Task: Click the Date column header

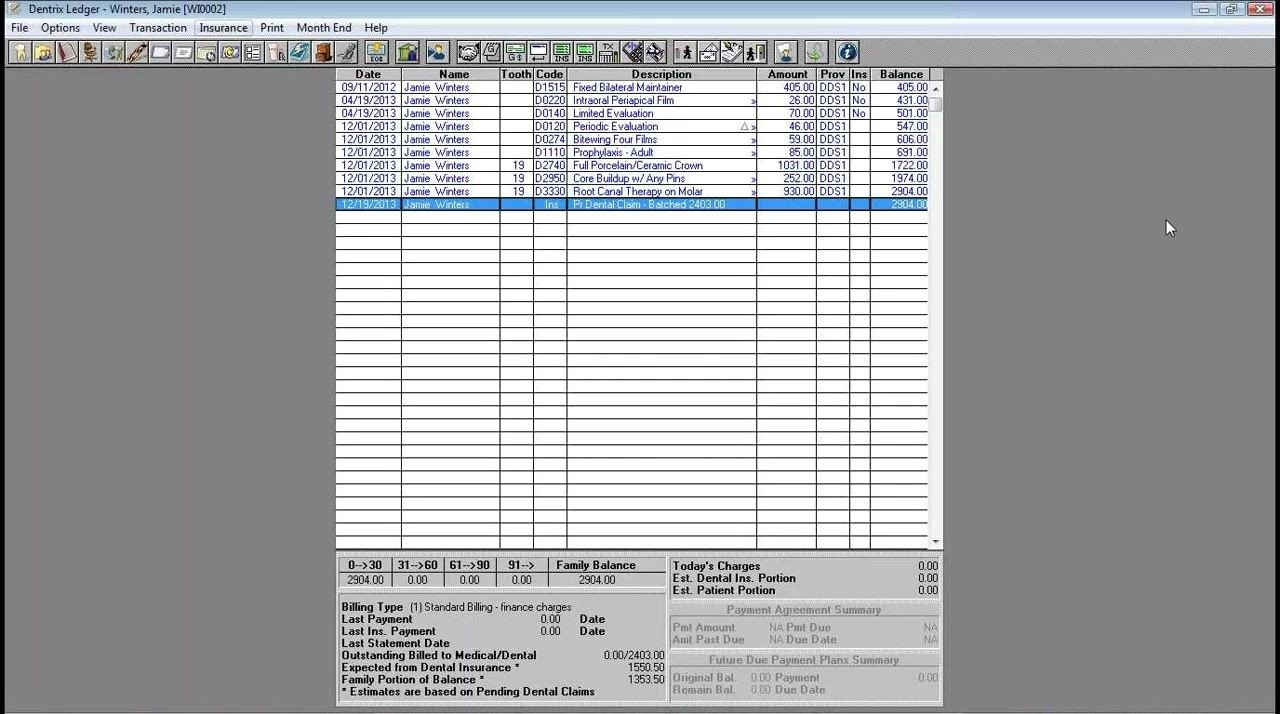Action: coord(368,74)
